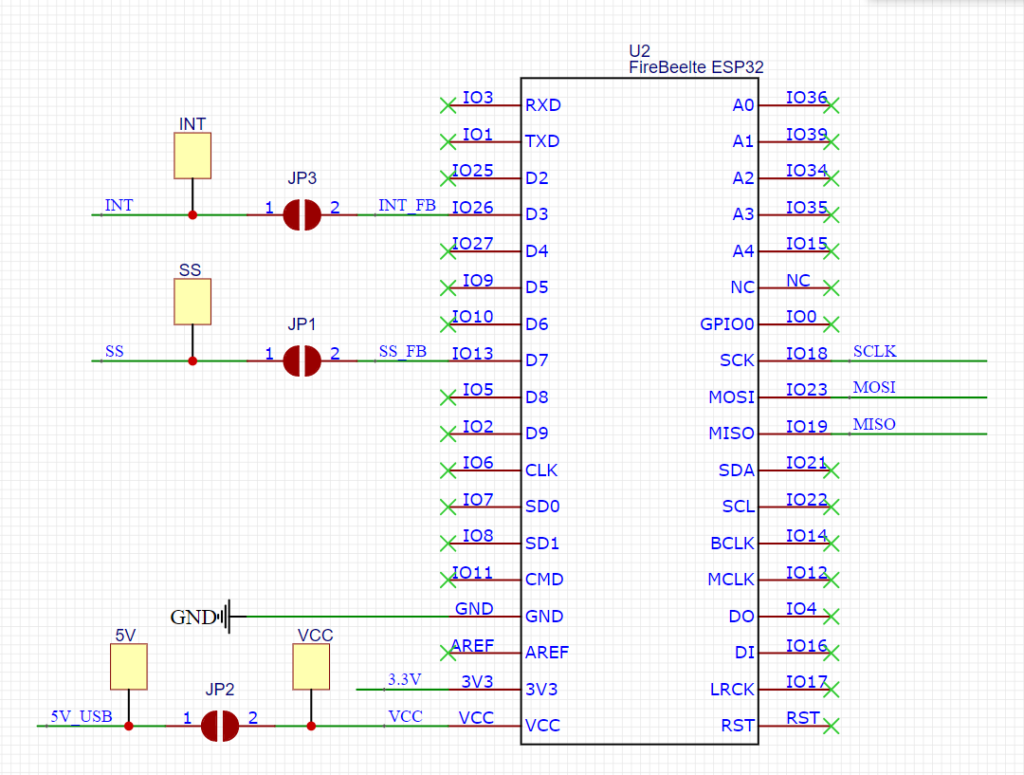
Task: Click the no-connect cross on IO22 pin
Action: pyautogui.click(x=831, y=507)
